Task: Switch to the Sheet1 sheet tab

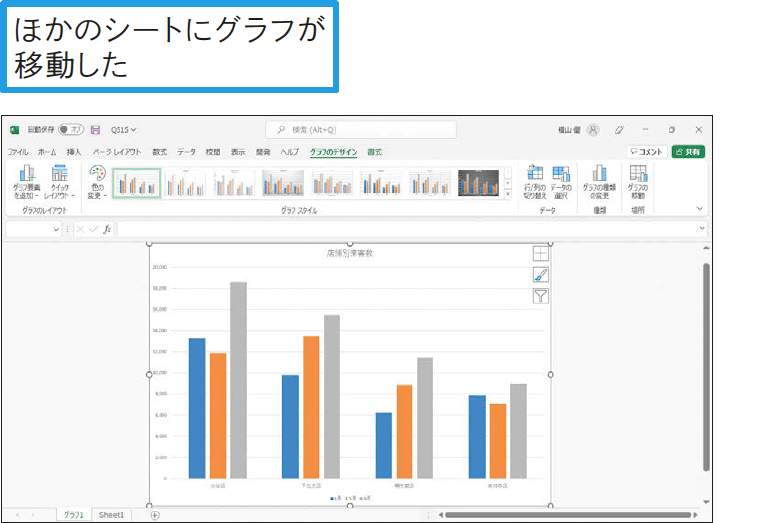Action: pos(111,515)
